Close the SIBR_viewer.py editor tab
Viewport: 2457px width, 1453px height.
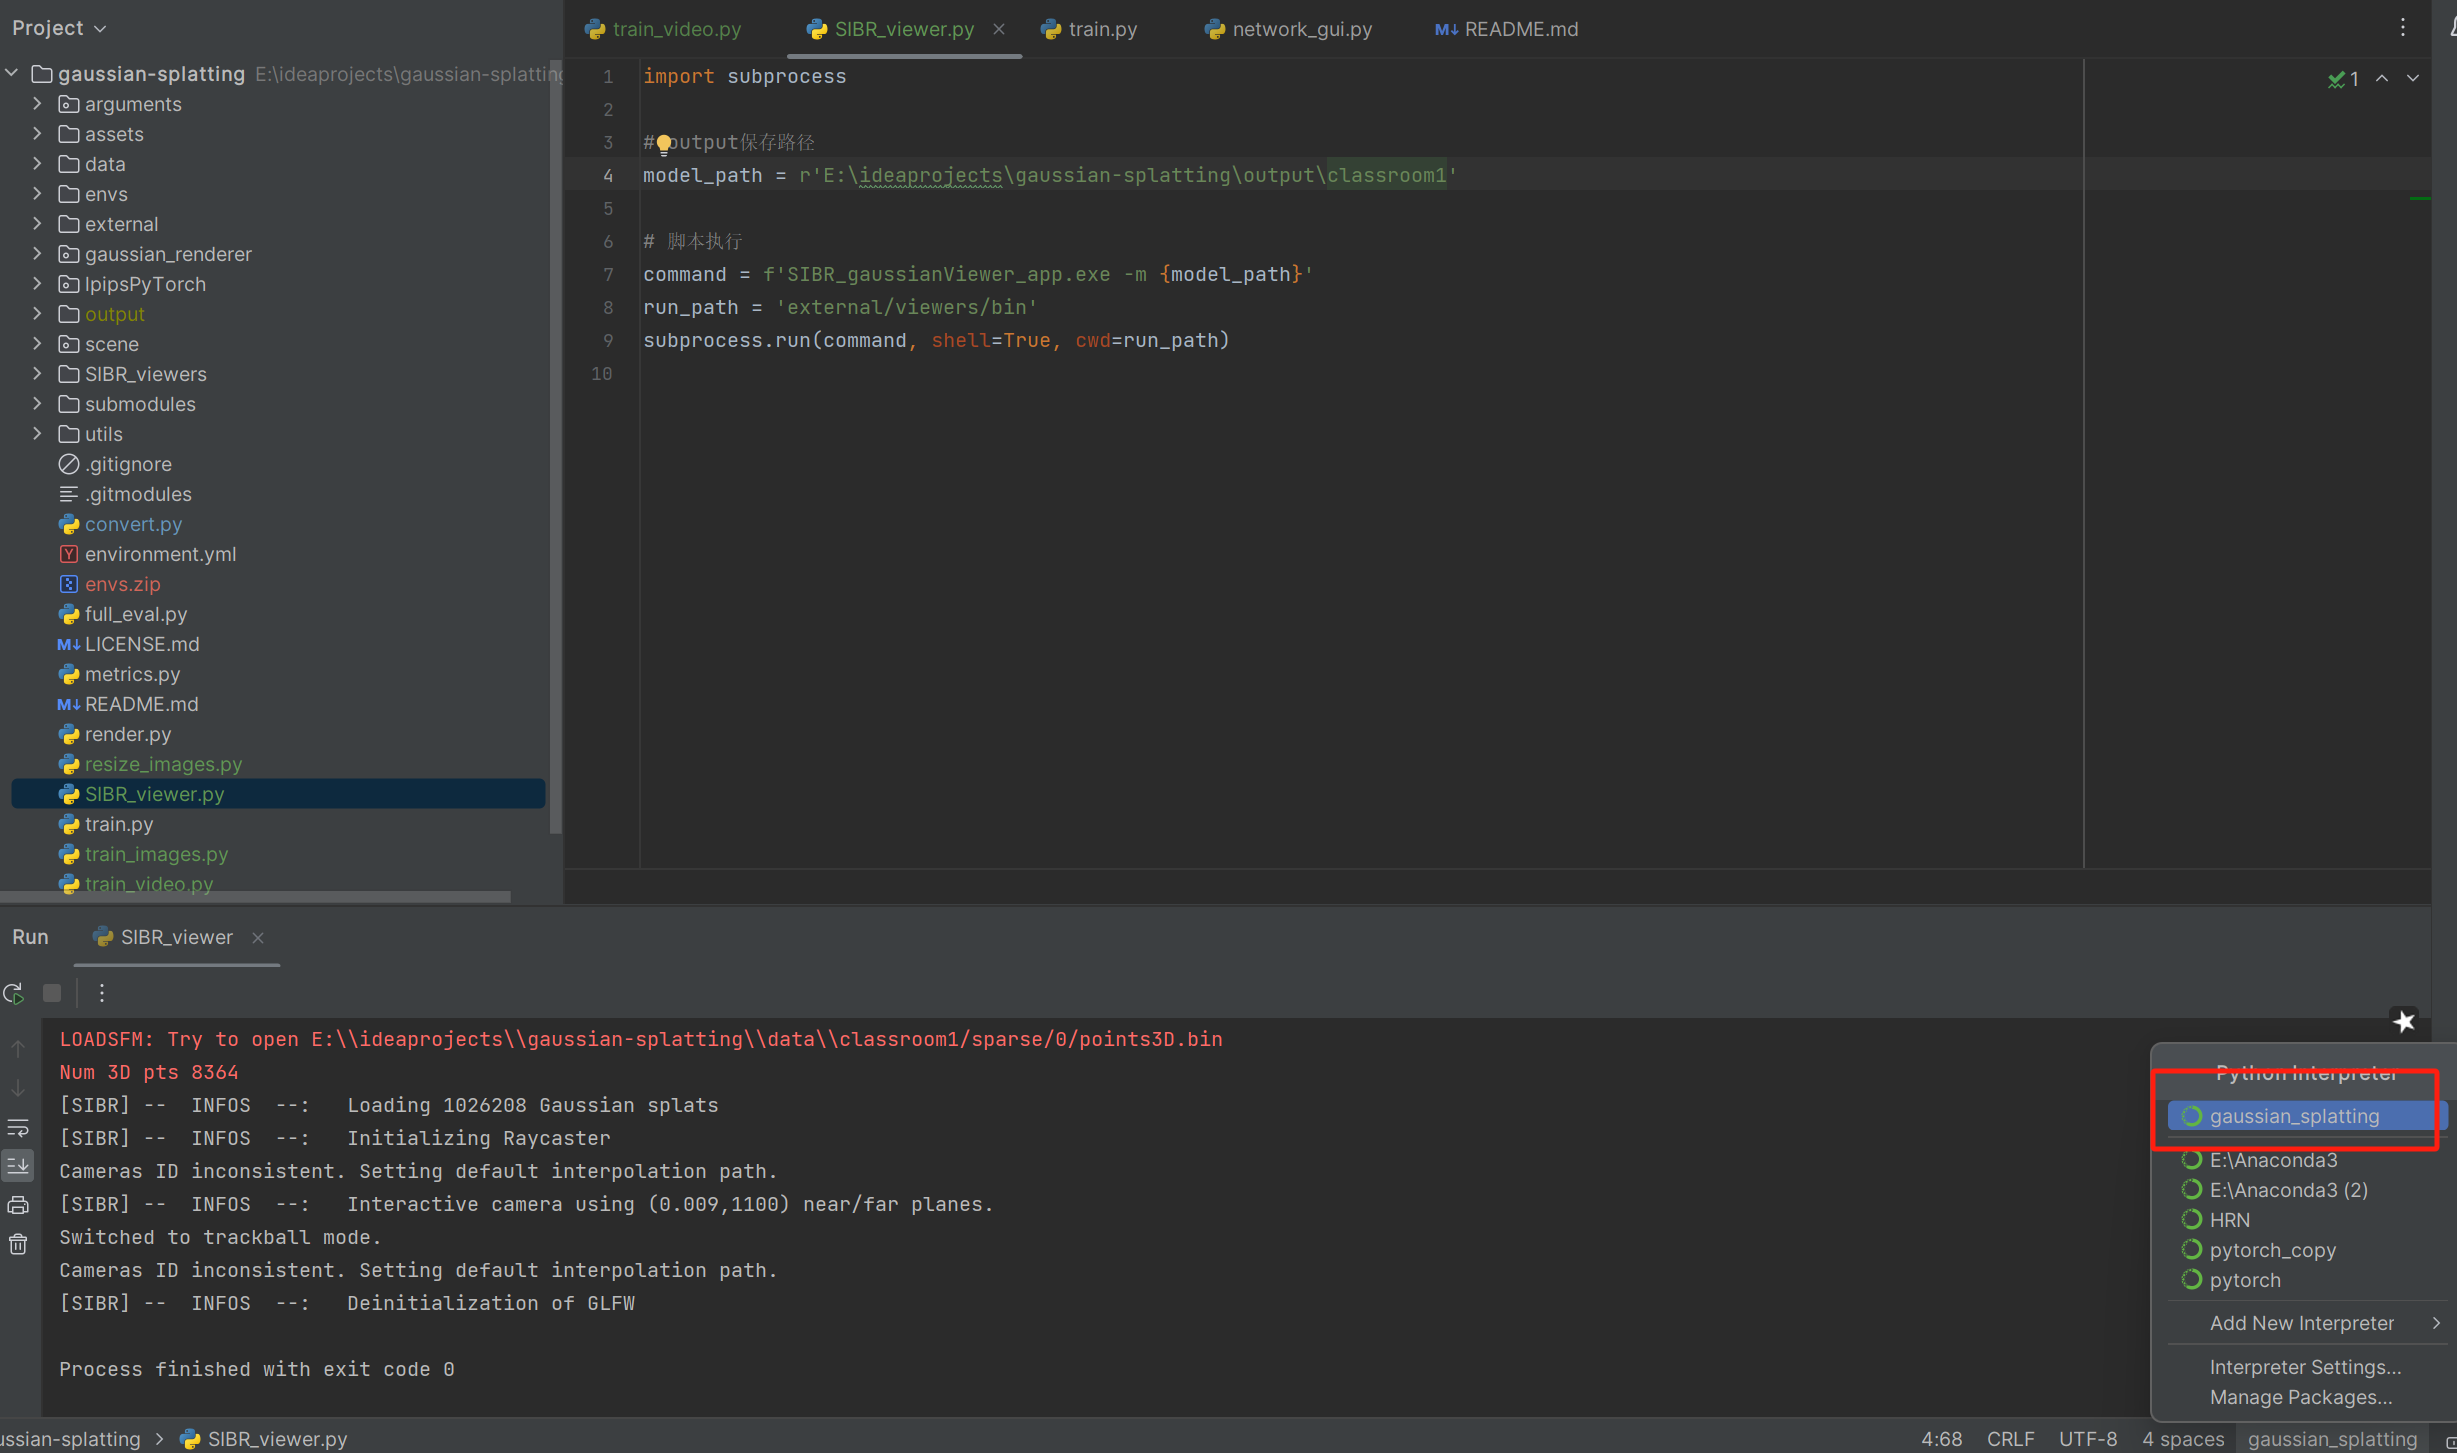[998, 29]
